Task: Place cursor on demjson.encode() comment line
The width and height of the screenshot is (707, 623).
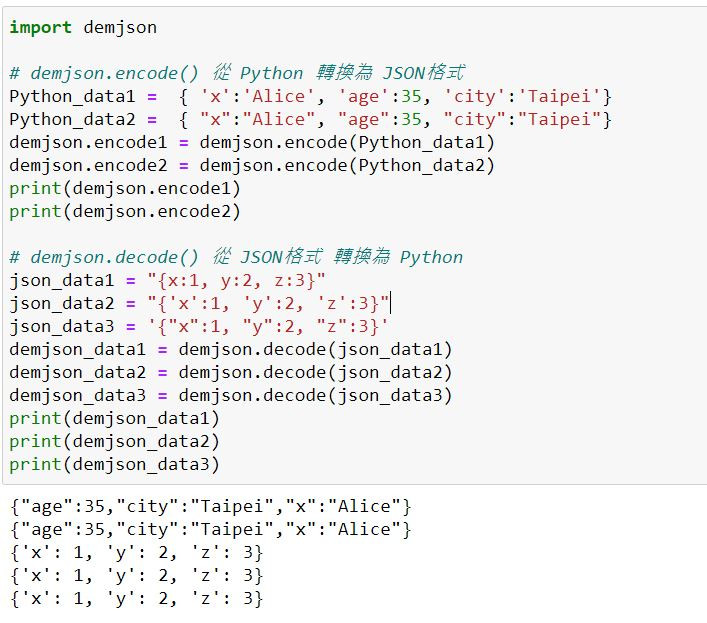Action: point(237,73)
